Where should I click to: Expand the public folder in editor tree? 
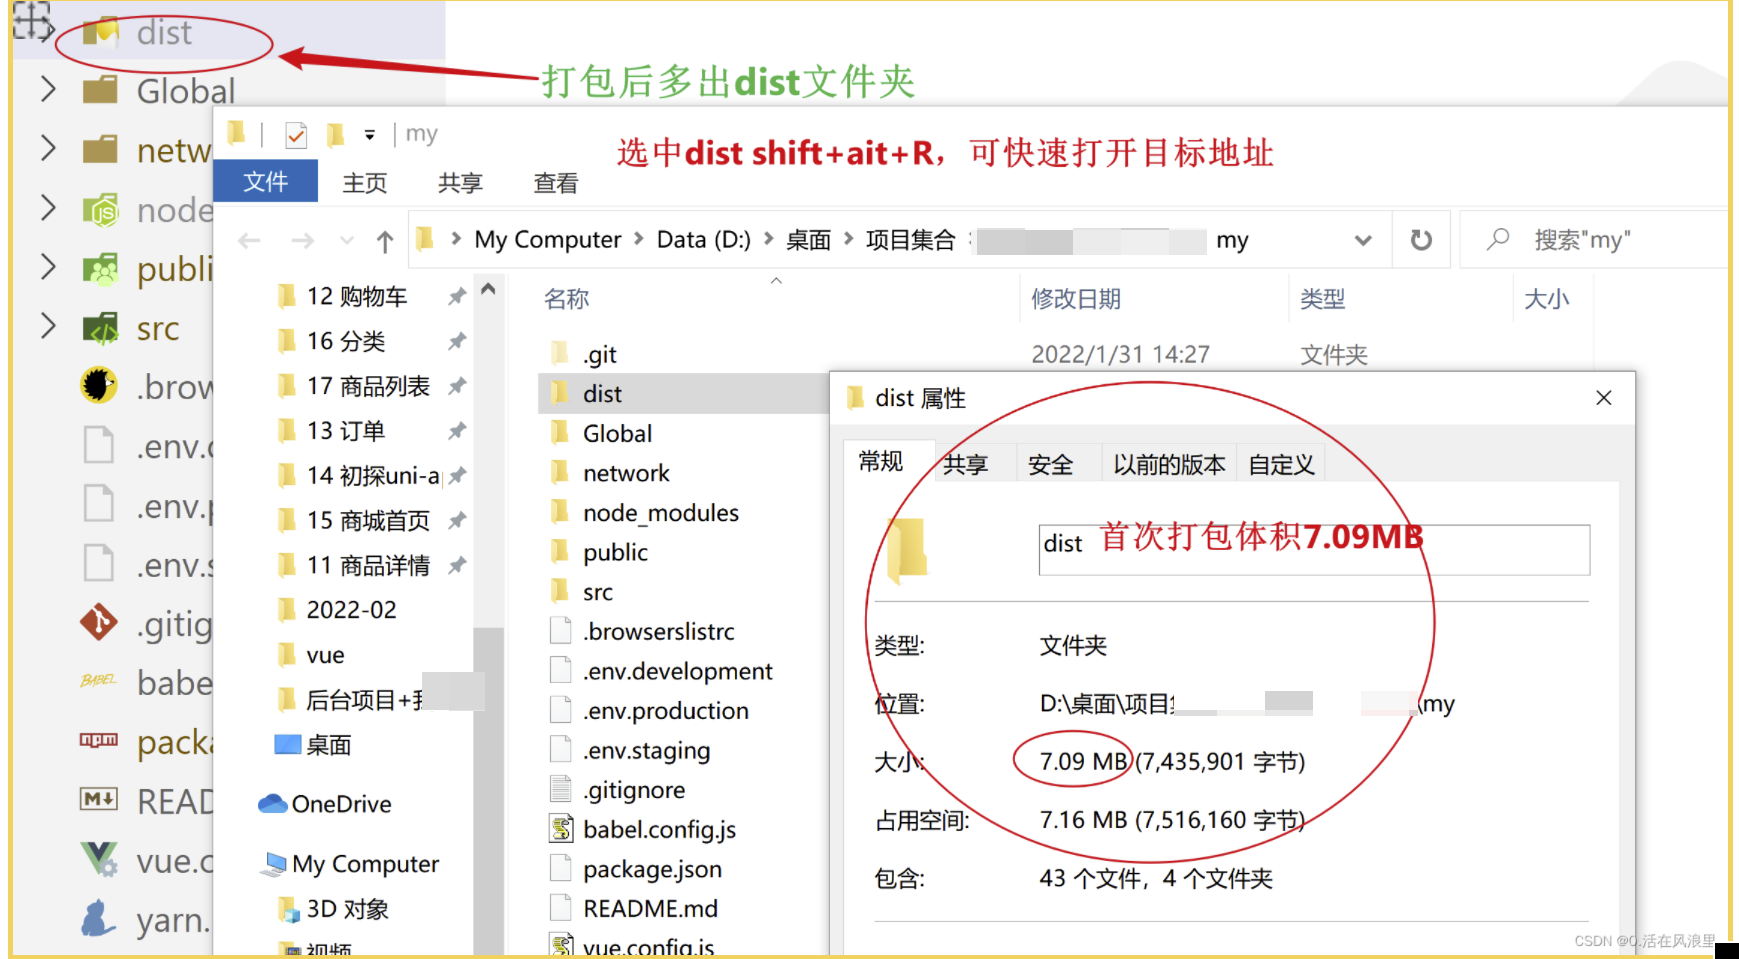(47, 267)
